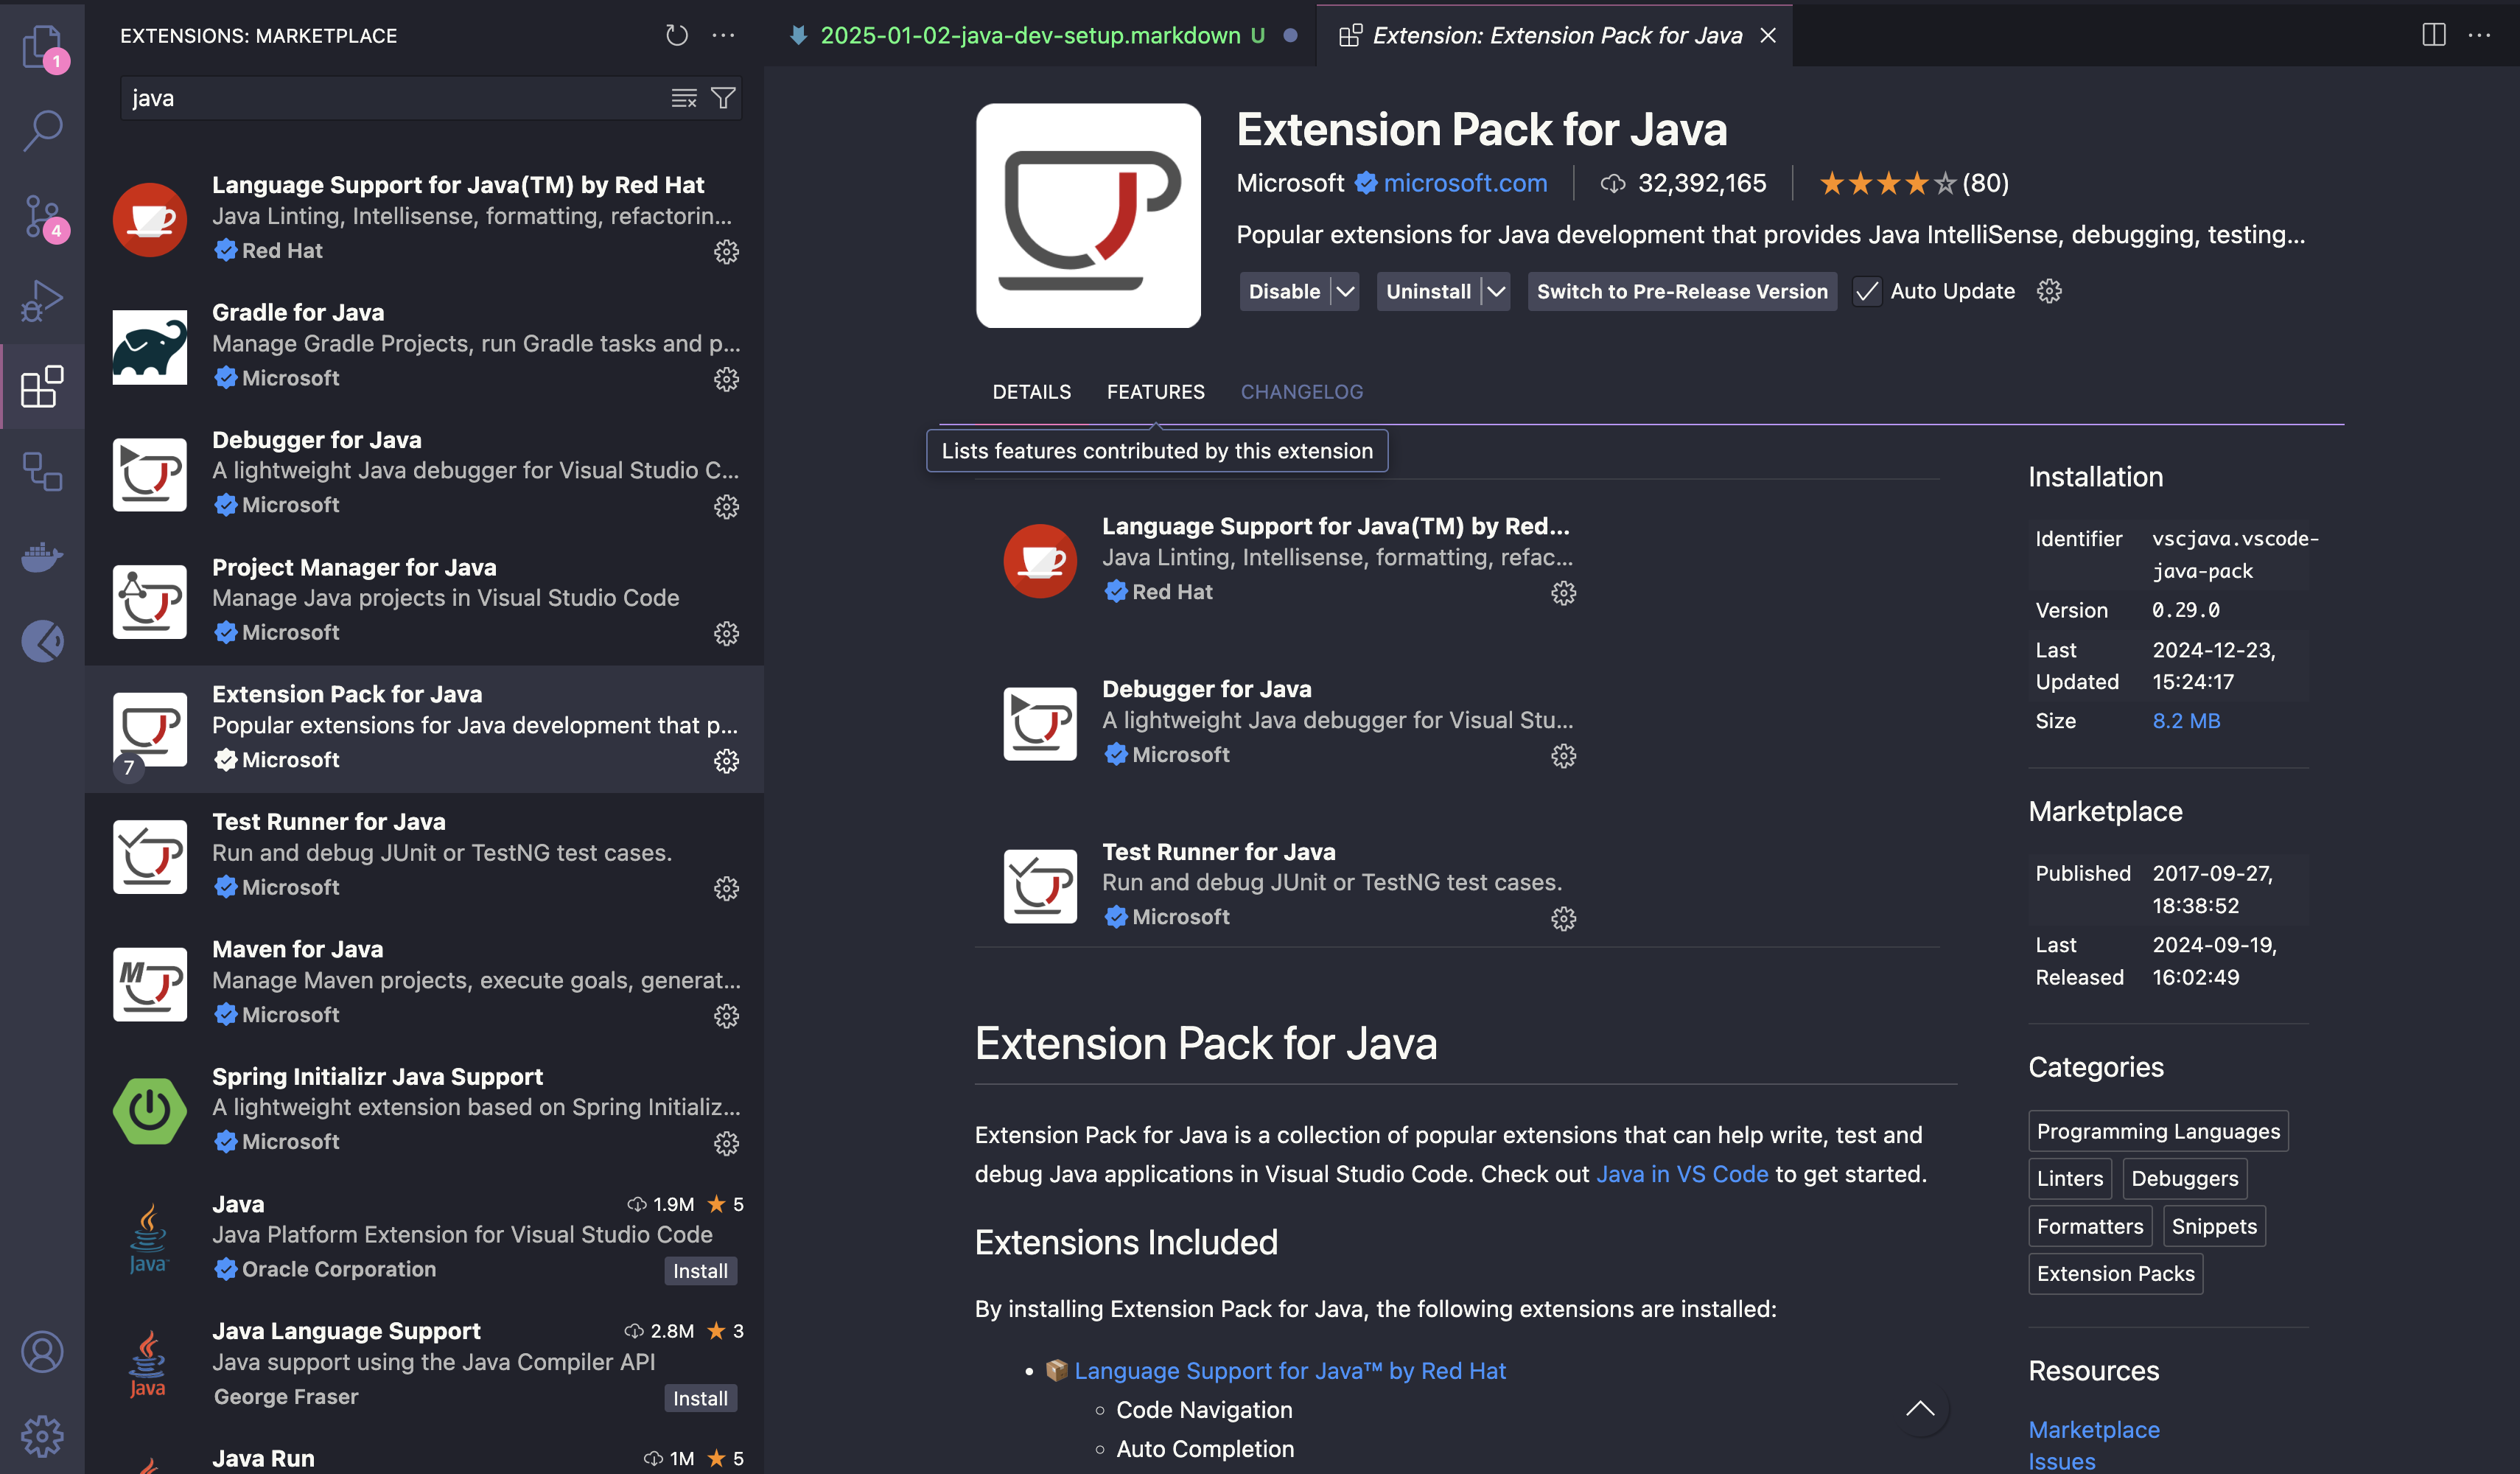Open the Explorer view in activity bar
The image size is (2520, 1474).
[x=42, y=46]
